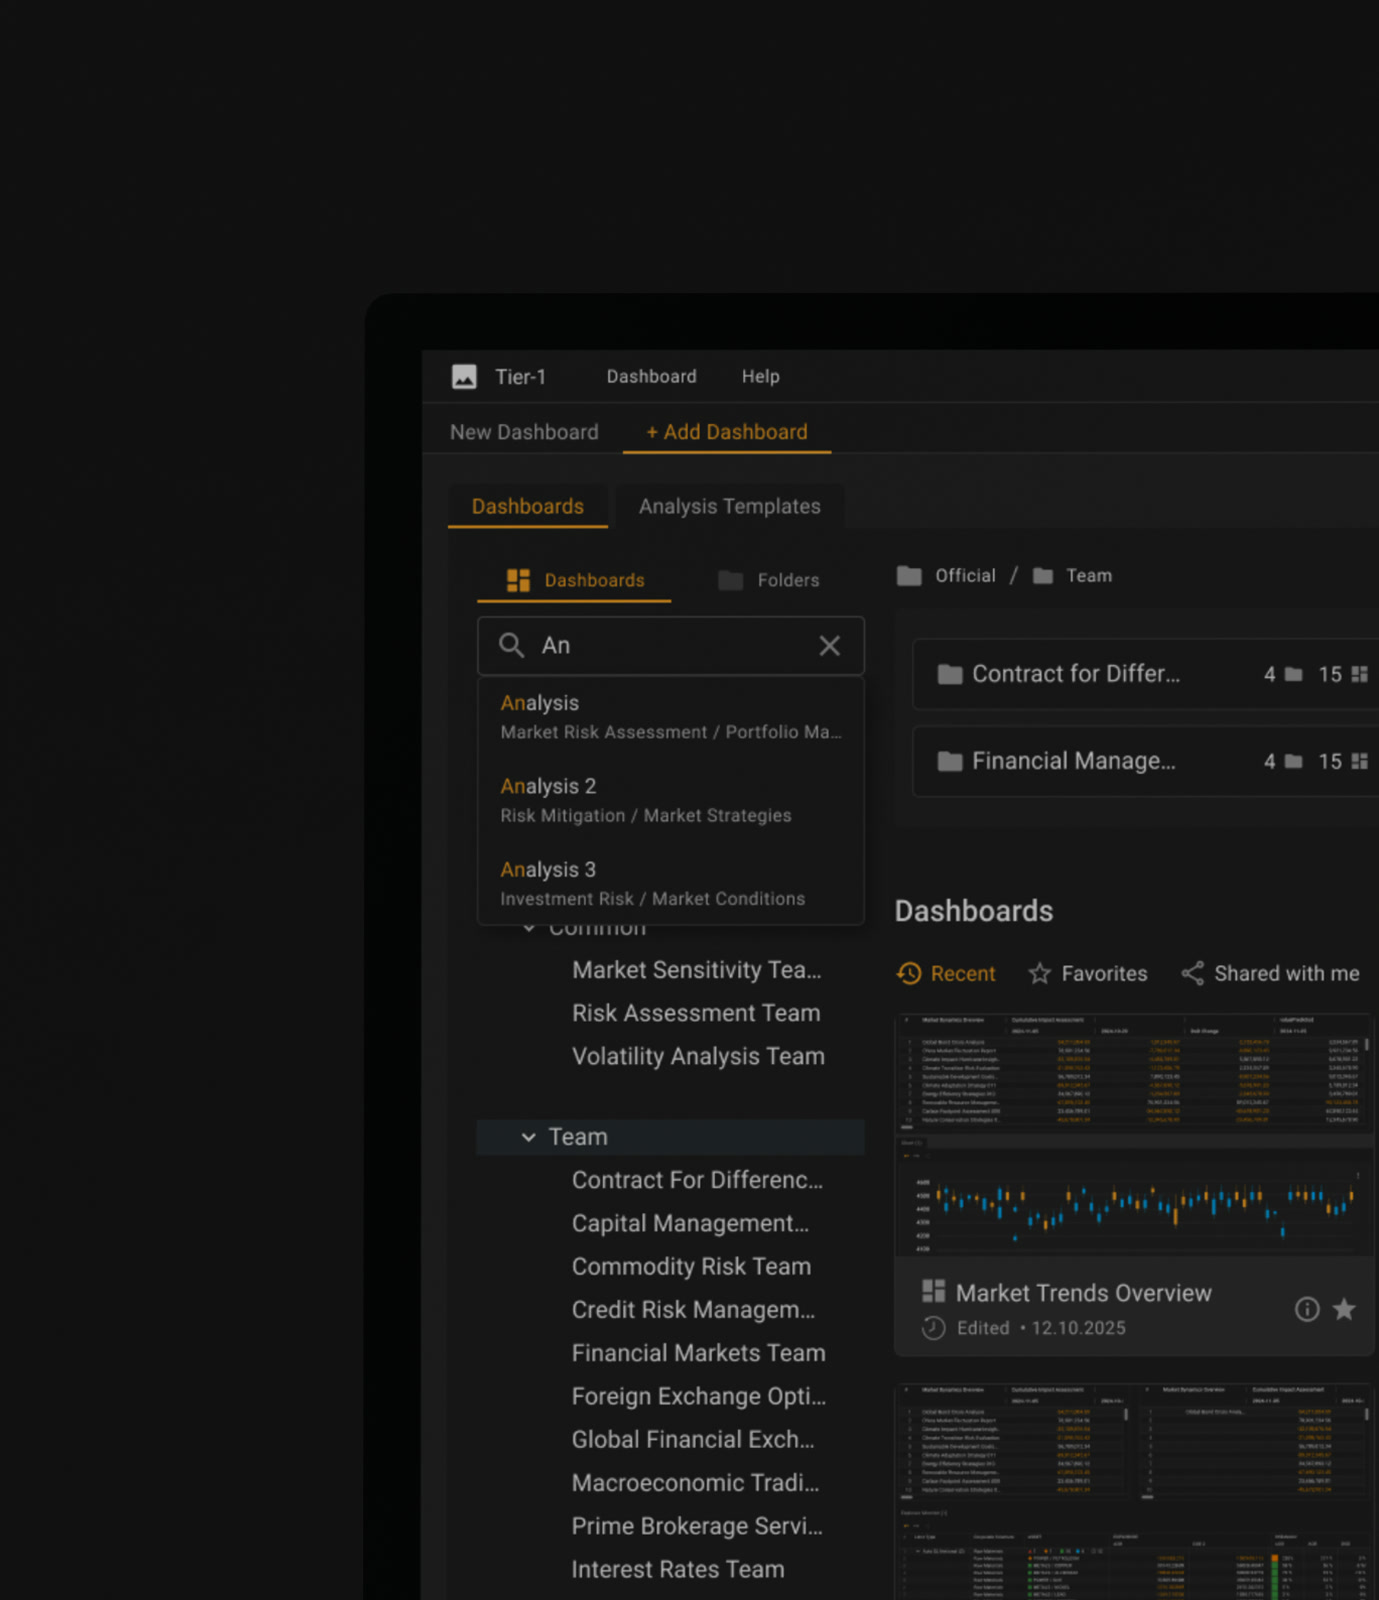The image size is (1379, 1600).
Task: Open Credit Risk Management tree item
Action: point(693,1310)
